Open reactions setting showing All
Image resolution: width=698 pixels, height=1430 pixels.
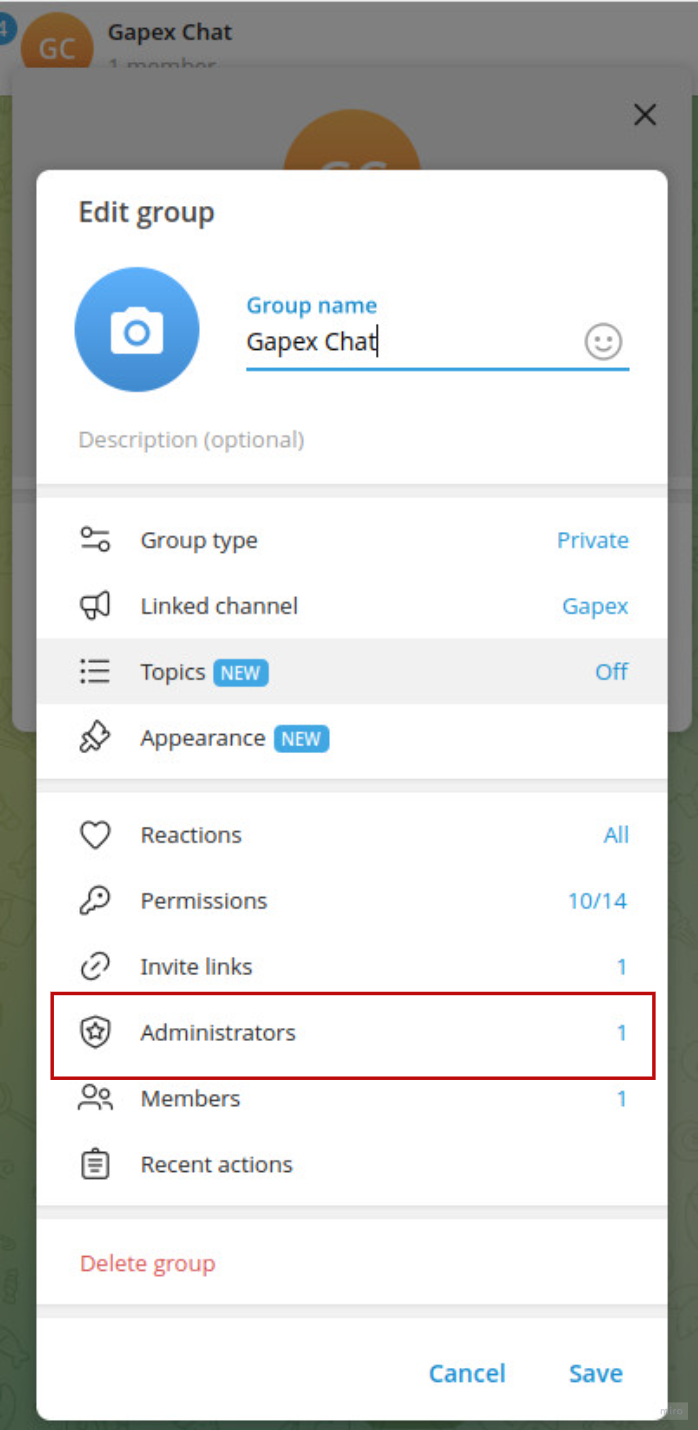pyautogui.click(x=616, y=835)
